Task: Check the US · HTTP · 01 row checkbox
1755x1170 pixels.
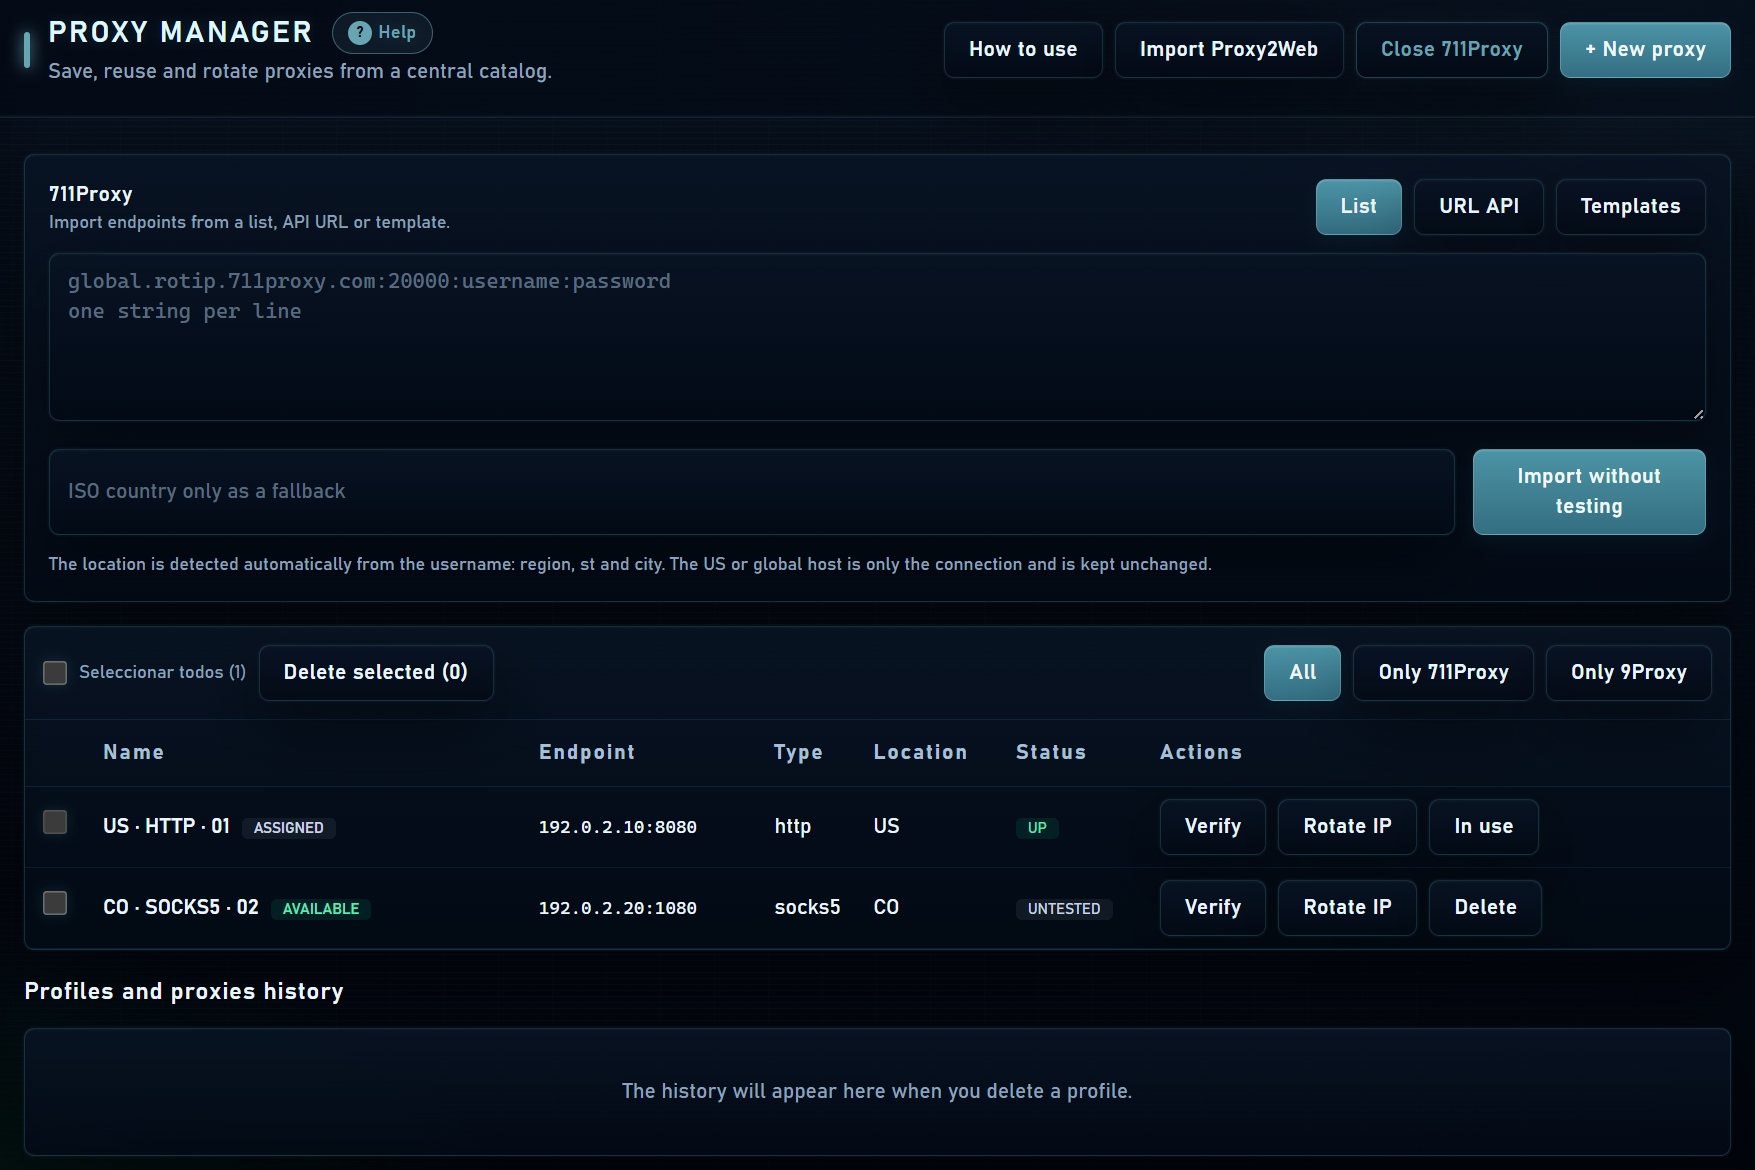Action: tap(55, 822)
